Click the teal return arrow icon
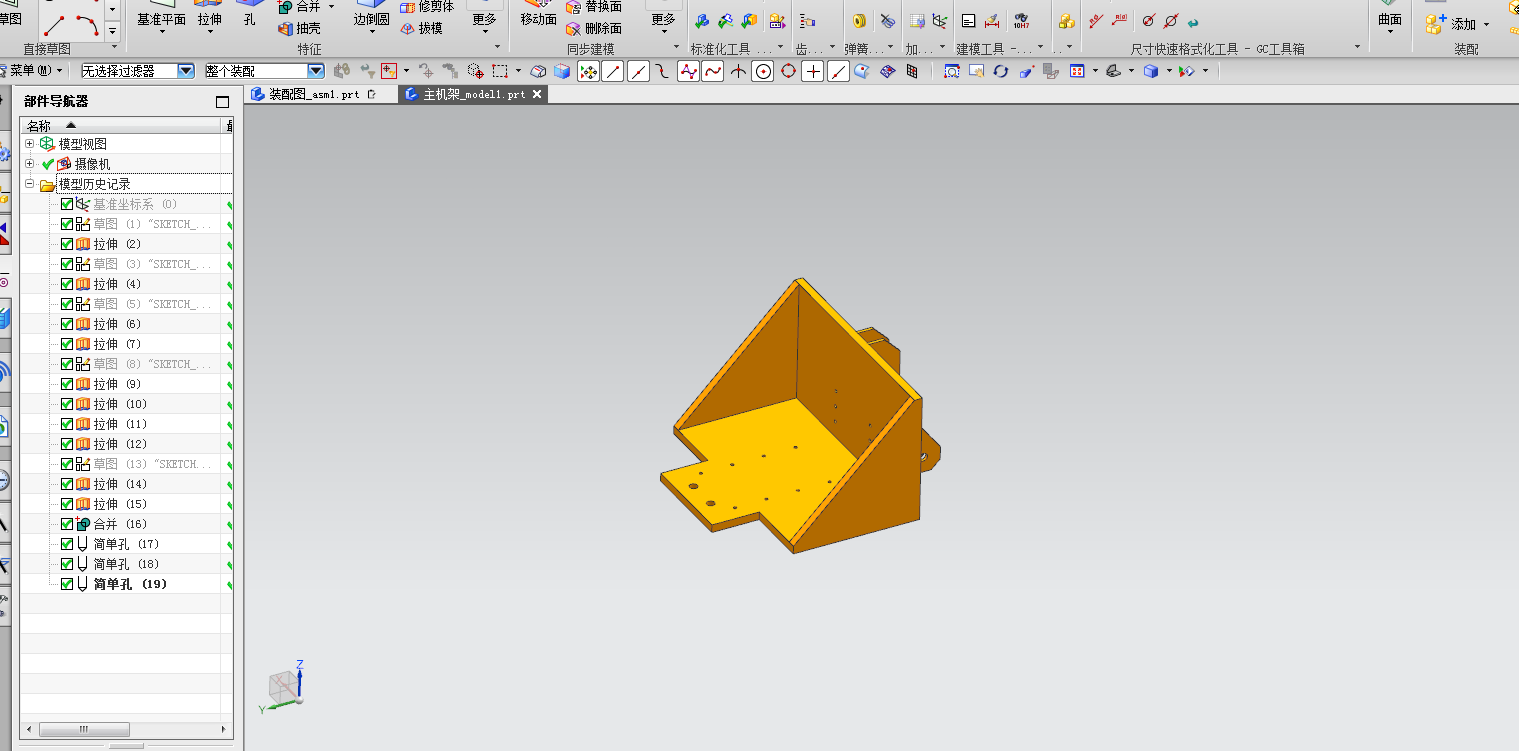This screenshot has height=751, width=1519. click(x=1193, y=21)
